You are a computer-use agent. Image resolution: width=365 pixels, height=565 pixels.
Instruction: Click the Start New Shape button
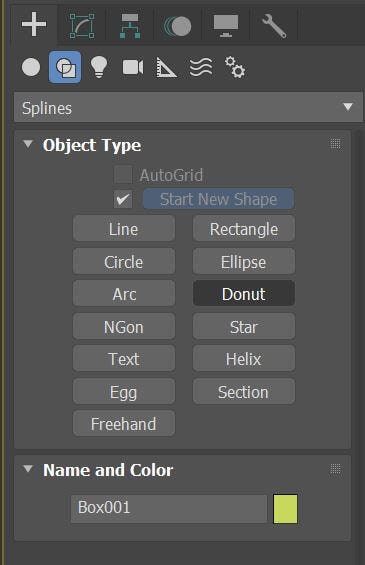(x=218, y=199)
